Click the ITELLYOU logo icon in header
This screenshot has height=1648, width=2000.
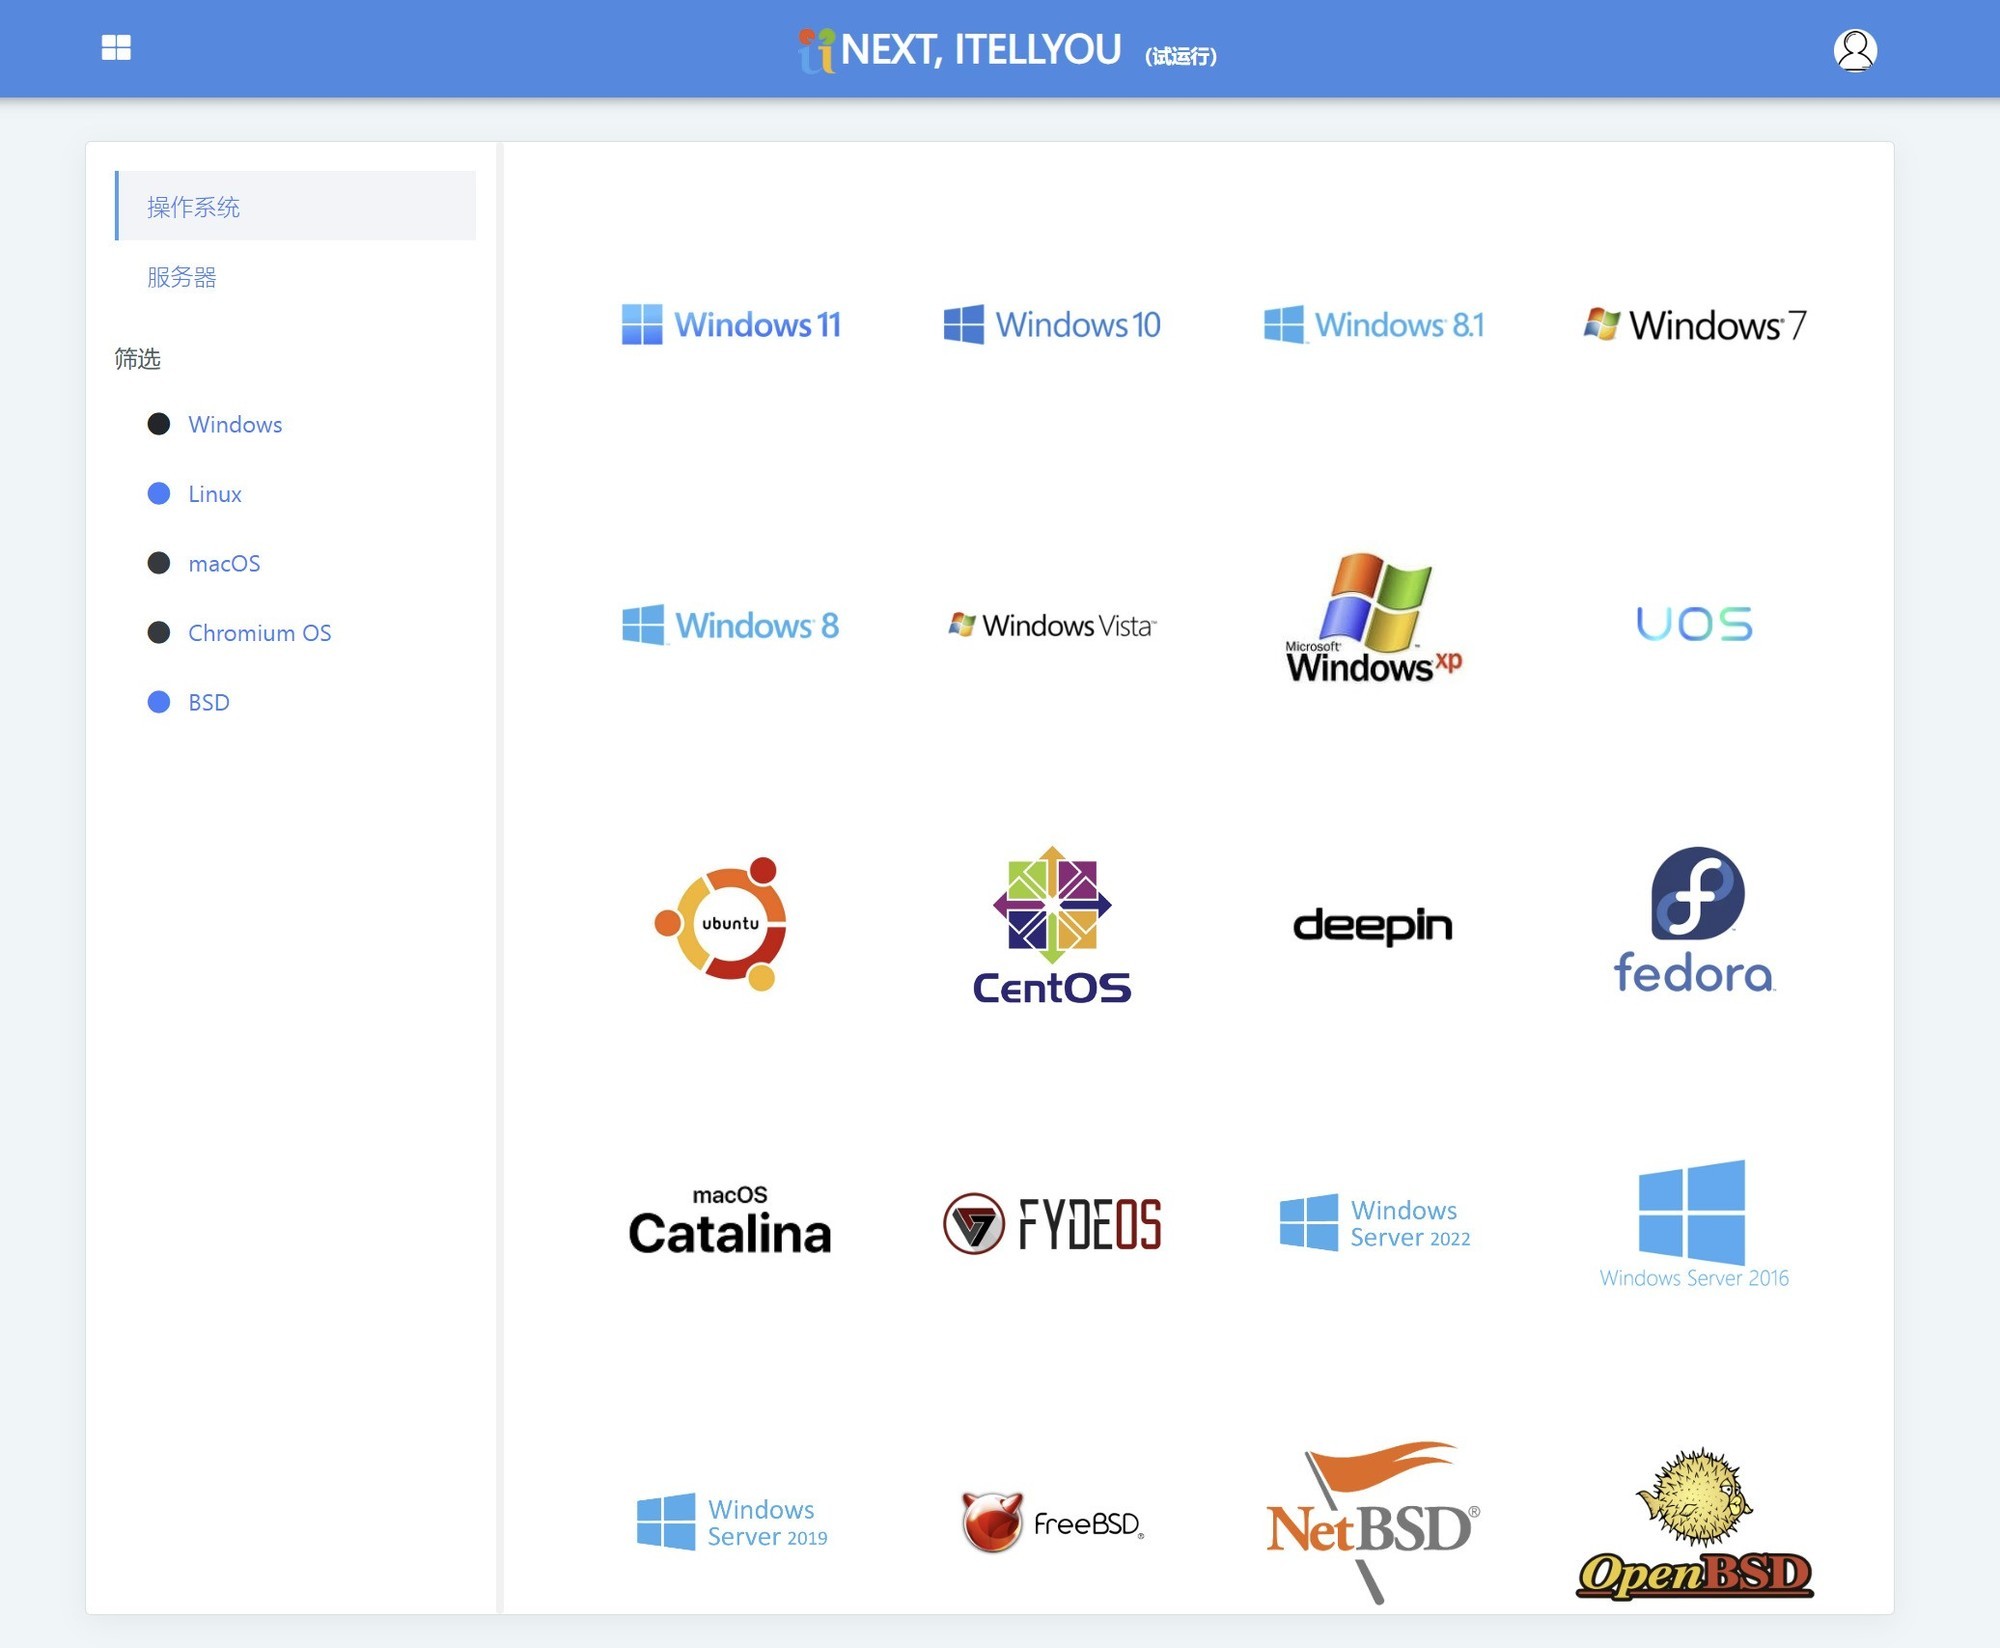816,51
